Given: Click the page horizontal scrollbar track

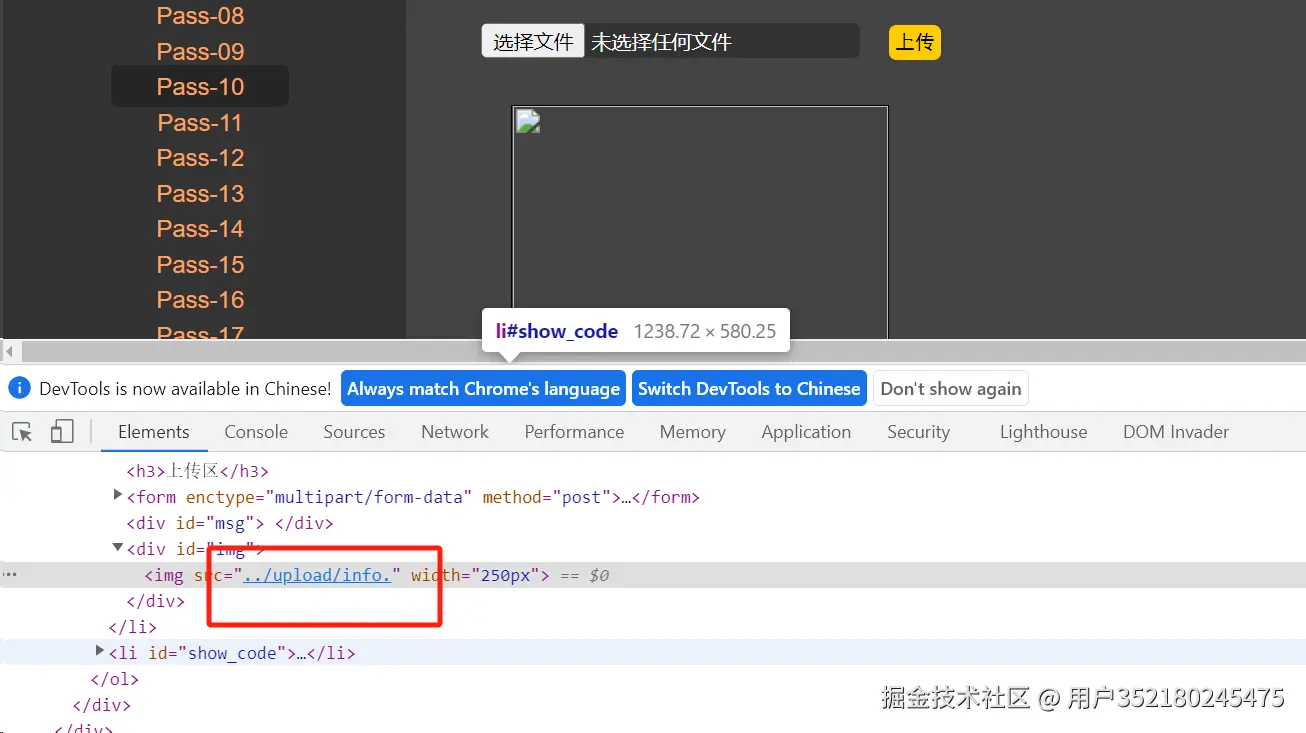Looking at the screenshot, I should pyautogui.click(x=663, y=351).
